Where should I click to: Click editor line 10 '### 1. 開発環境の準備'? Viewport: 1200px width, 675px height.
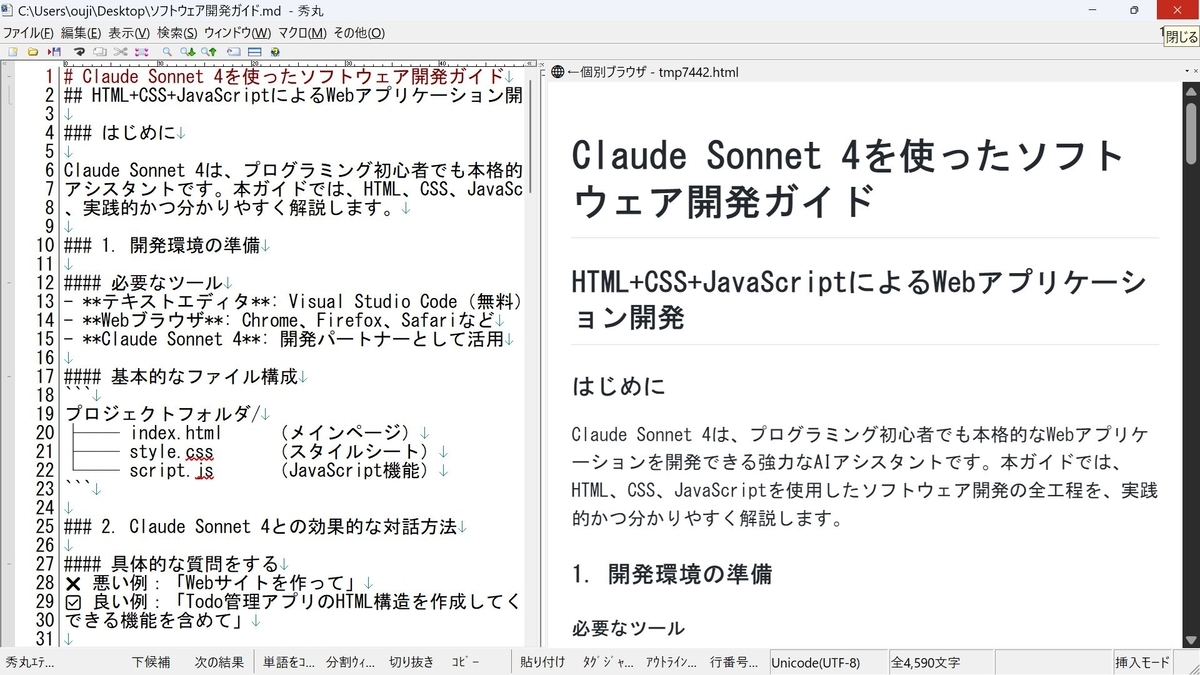click(167, 246)
